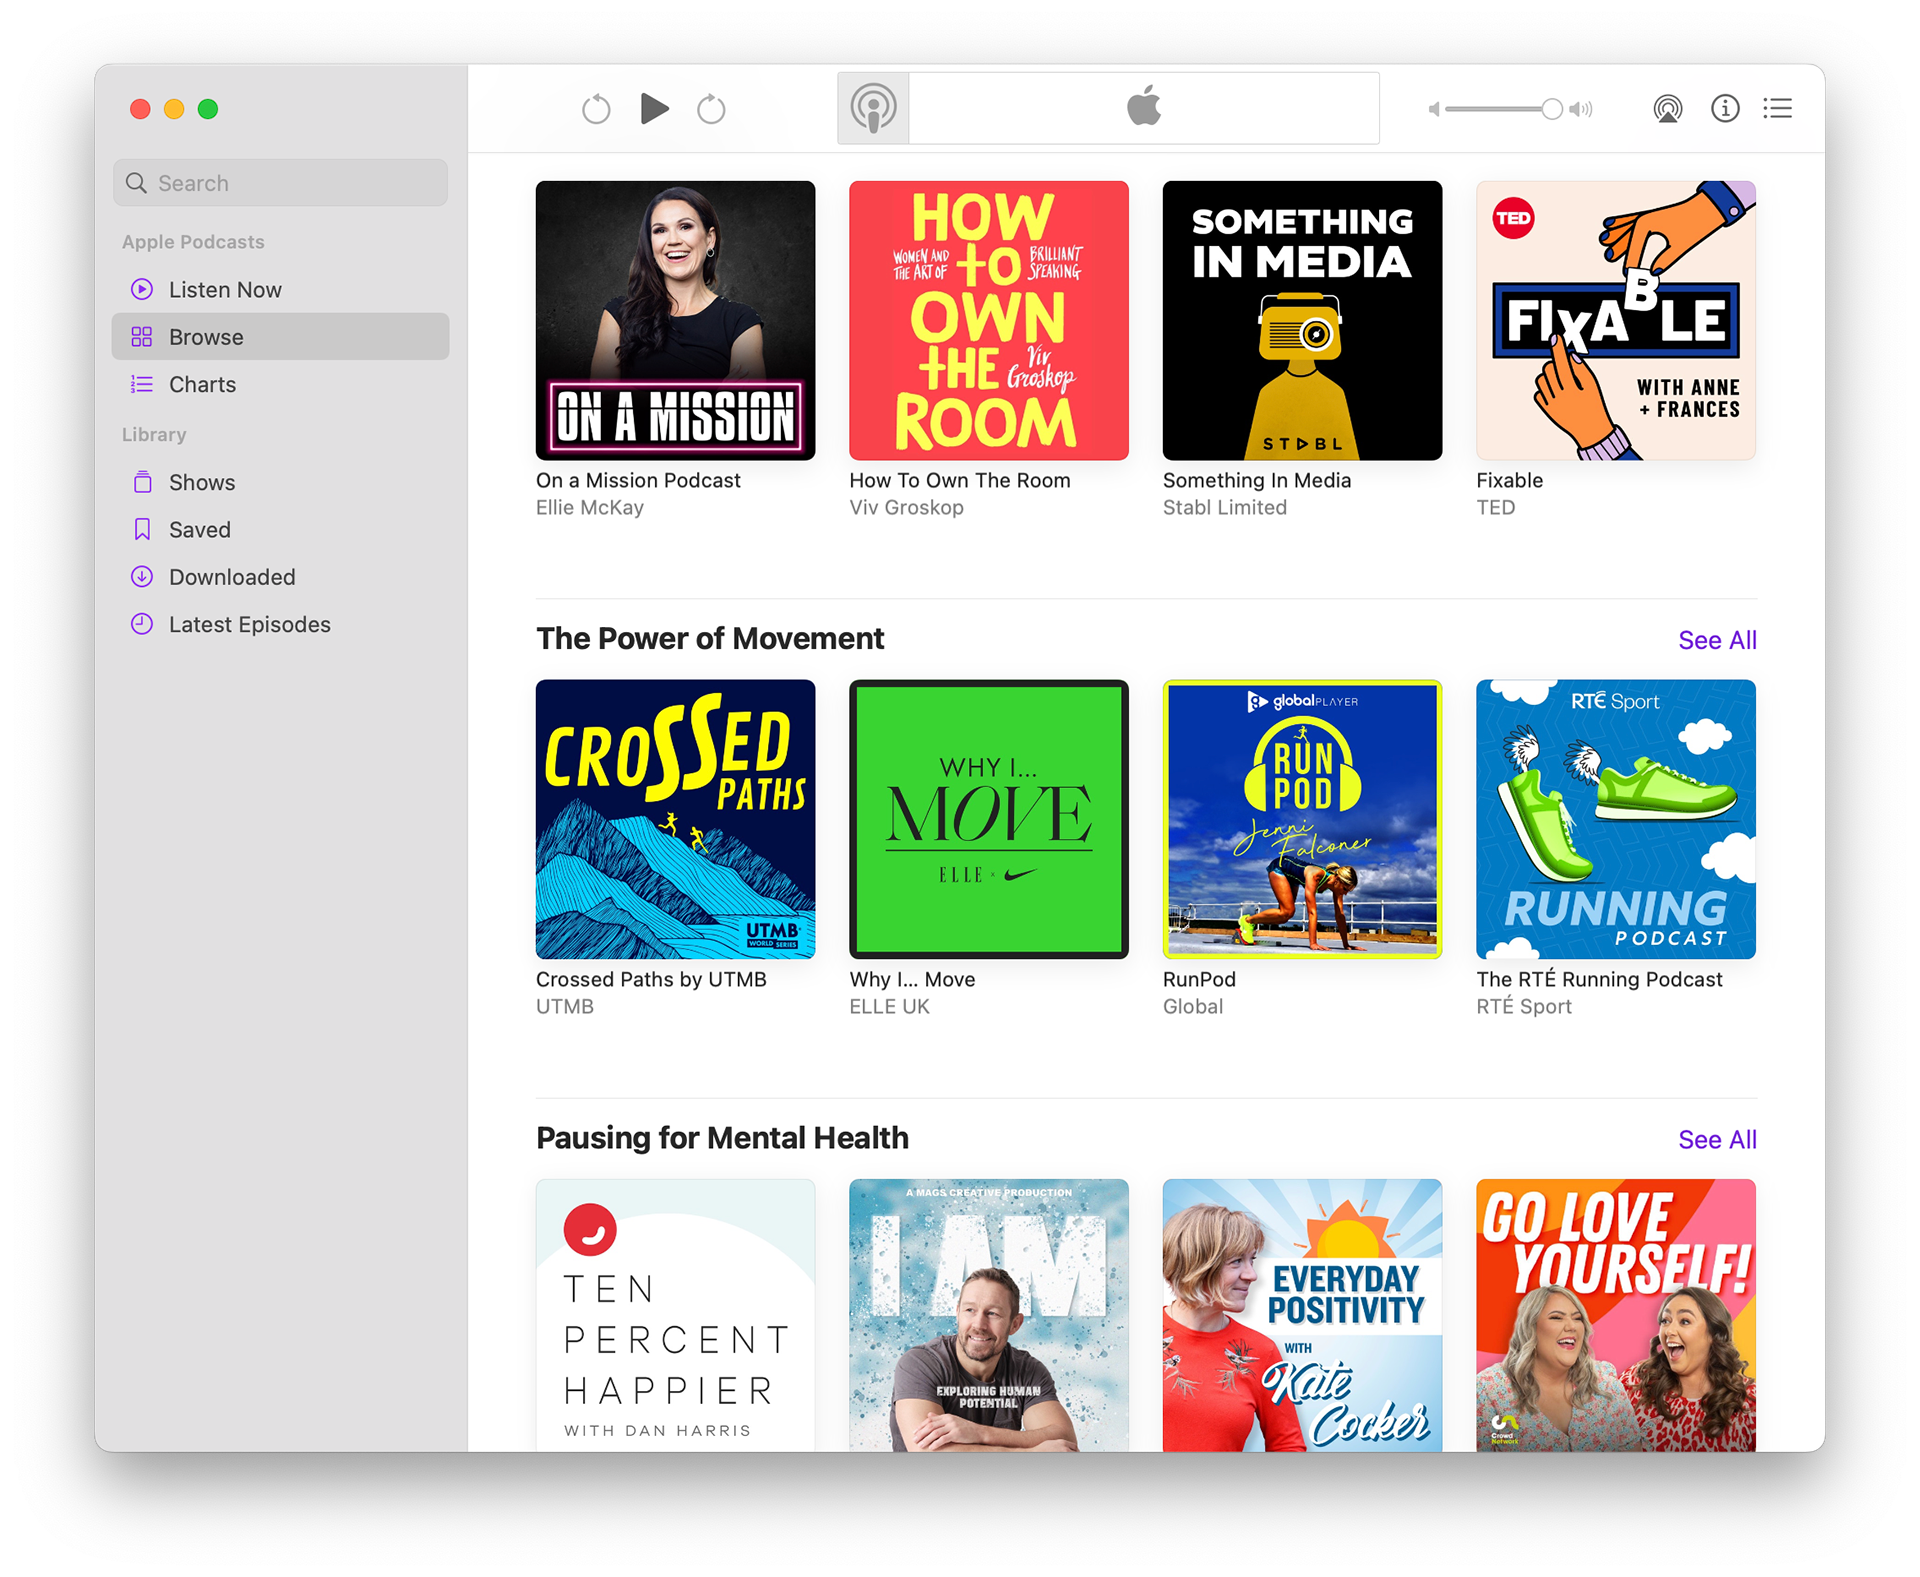Click author name RTÉ Sport
The width and height of the screenshot is (1920, 1577).
coord(1524,1006)
